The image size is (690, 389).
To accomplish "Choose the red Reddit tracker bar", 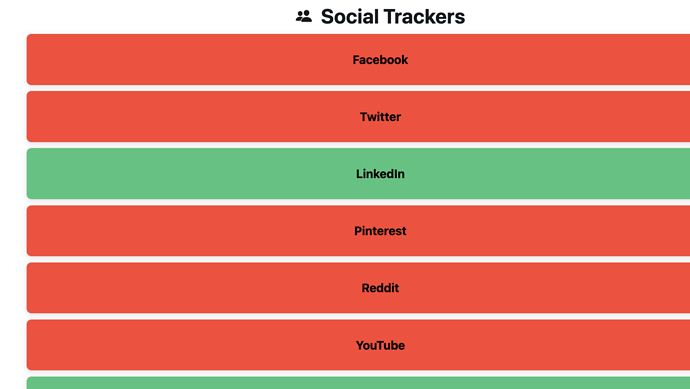I will click(x=358, y=288).
